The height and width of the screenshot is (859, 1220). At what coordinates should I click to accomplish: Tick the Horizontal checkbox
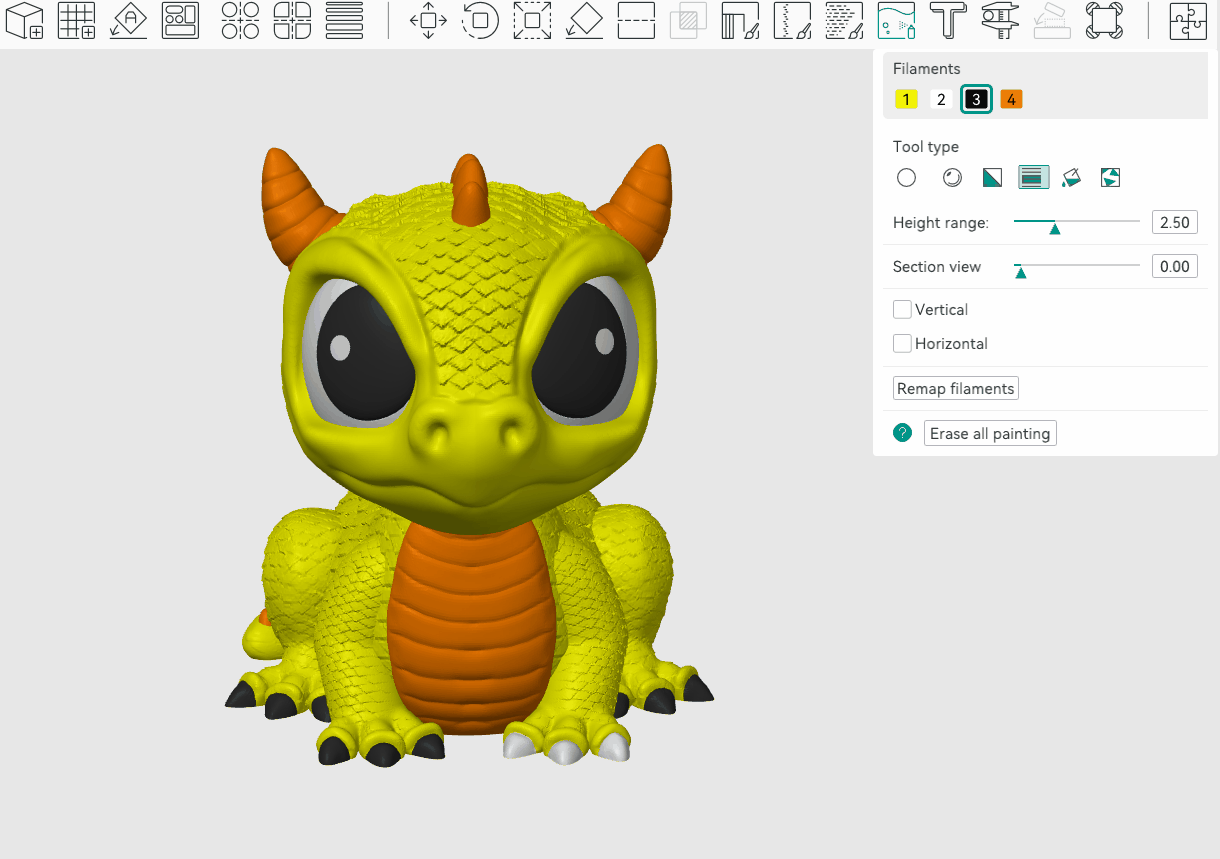tap(902, 344)
